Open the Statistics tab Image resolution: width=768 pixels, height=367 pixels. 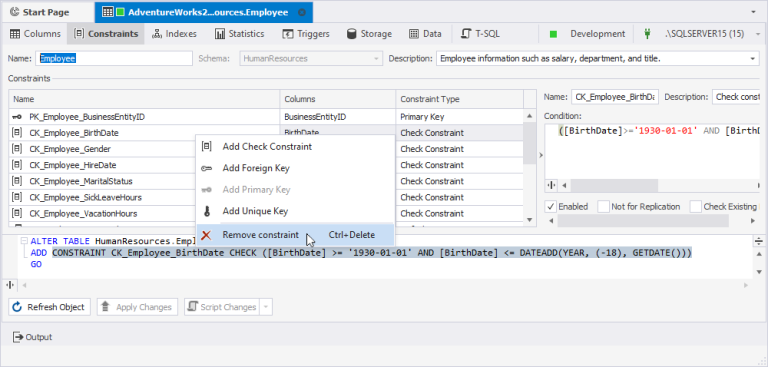pos(240,34)
